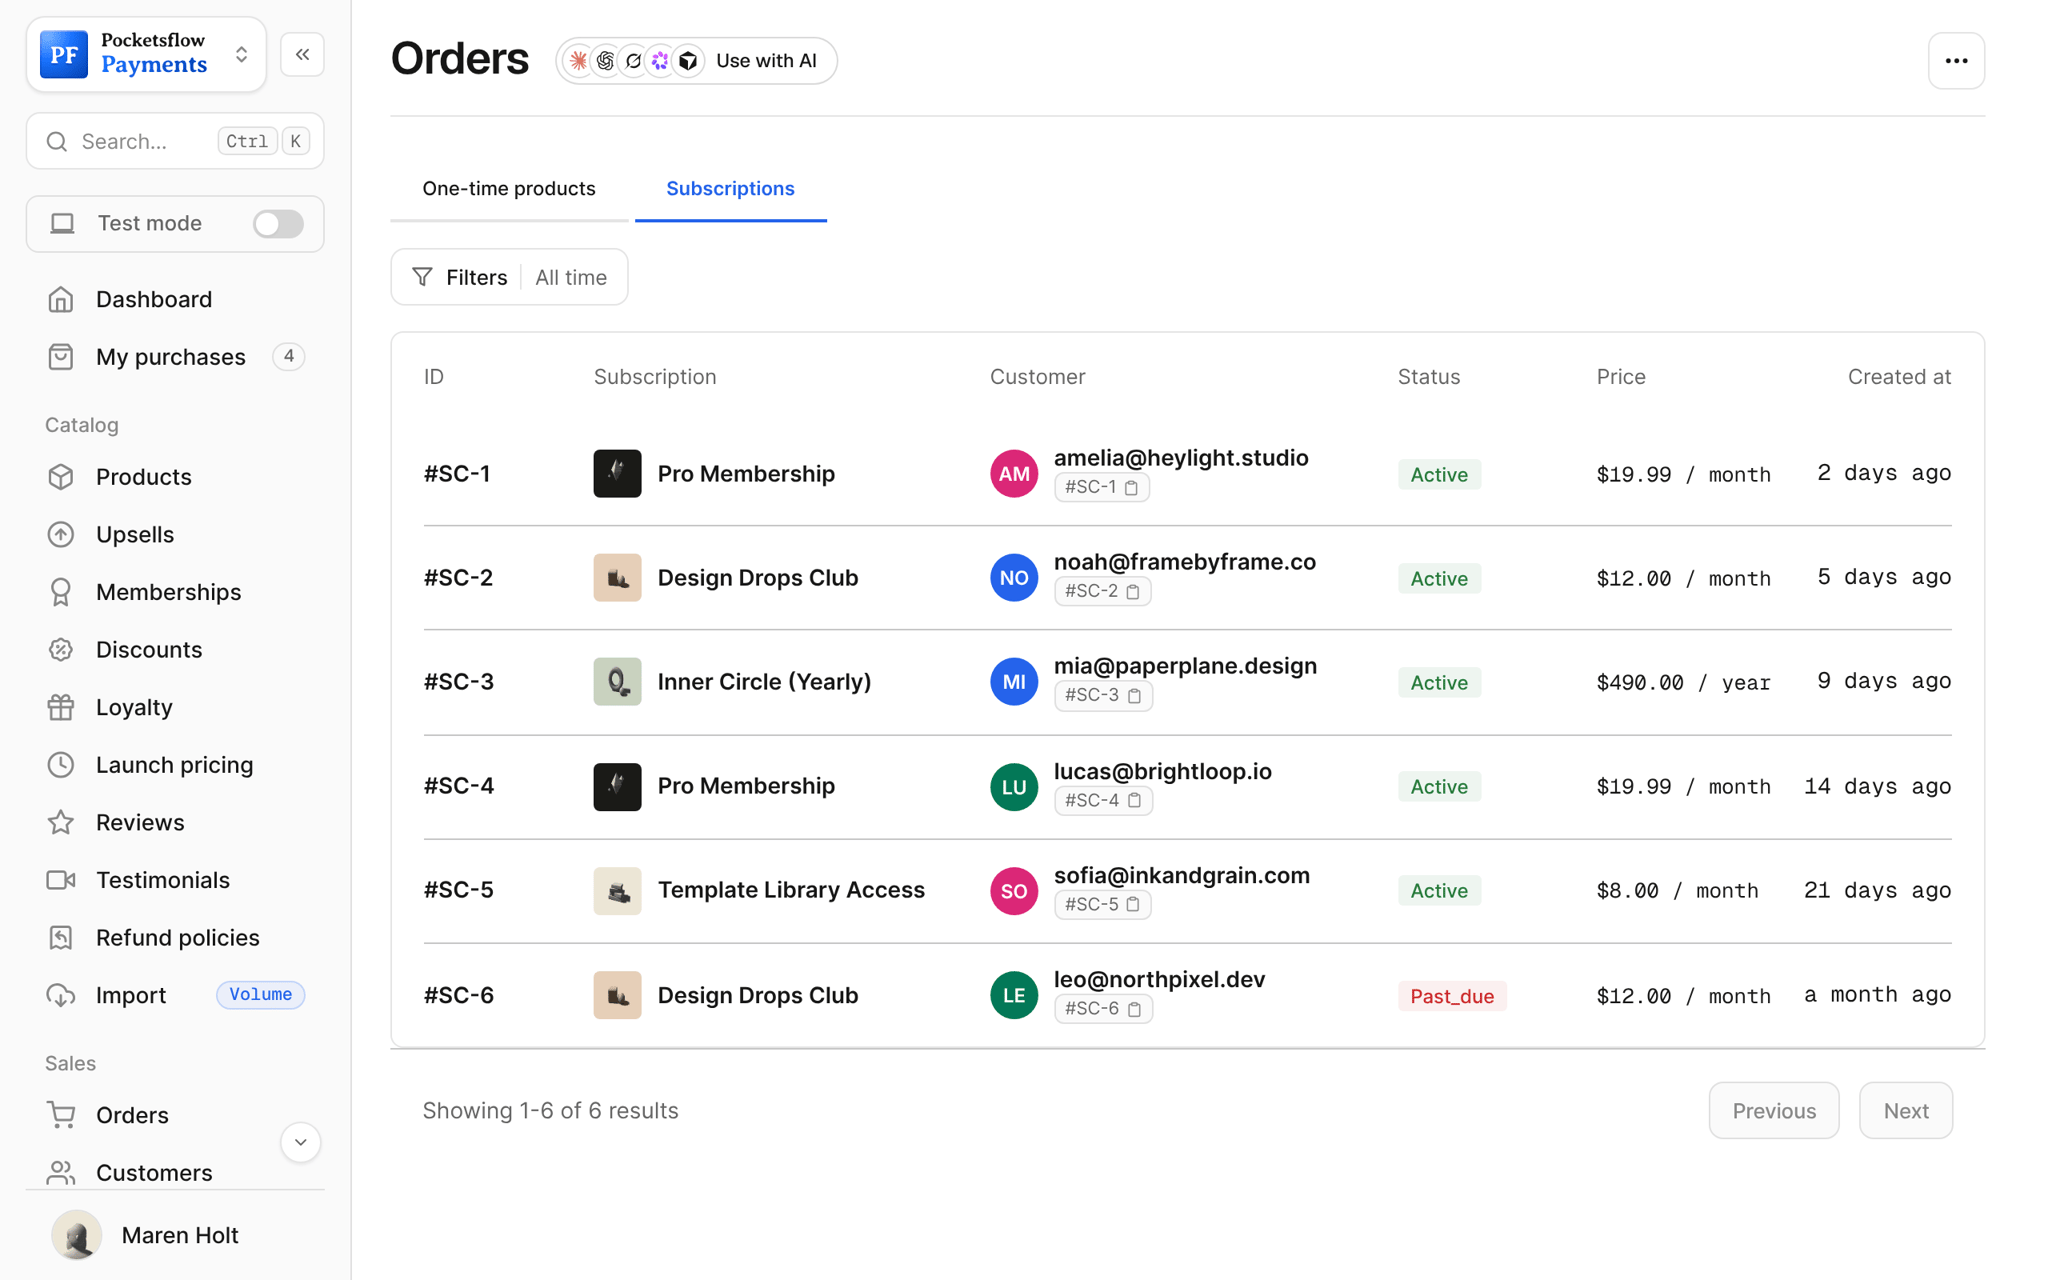The height and width of the screenshot is (1280, 2048).
Task: Copy the #SC-3 ID chip under mia@paperplane.design
Action: [1103, 695]
